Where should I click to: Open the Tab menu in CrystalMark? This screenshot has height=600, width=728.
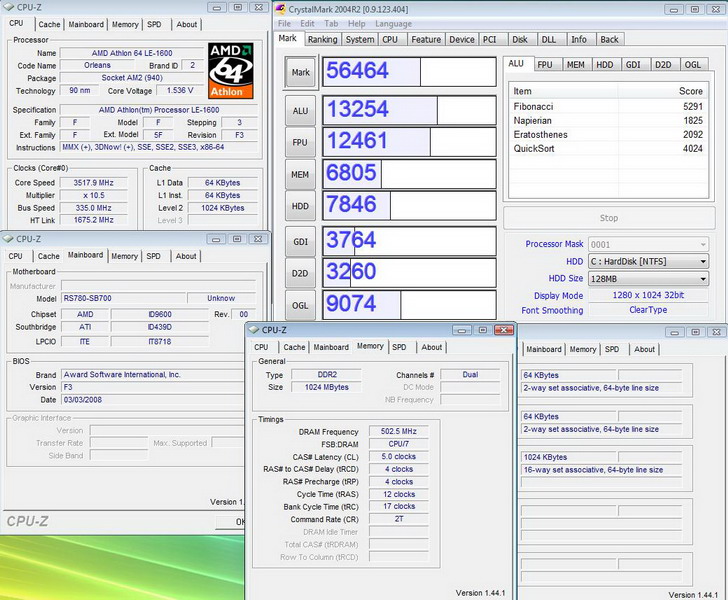coord(331,24)
